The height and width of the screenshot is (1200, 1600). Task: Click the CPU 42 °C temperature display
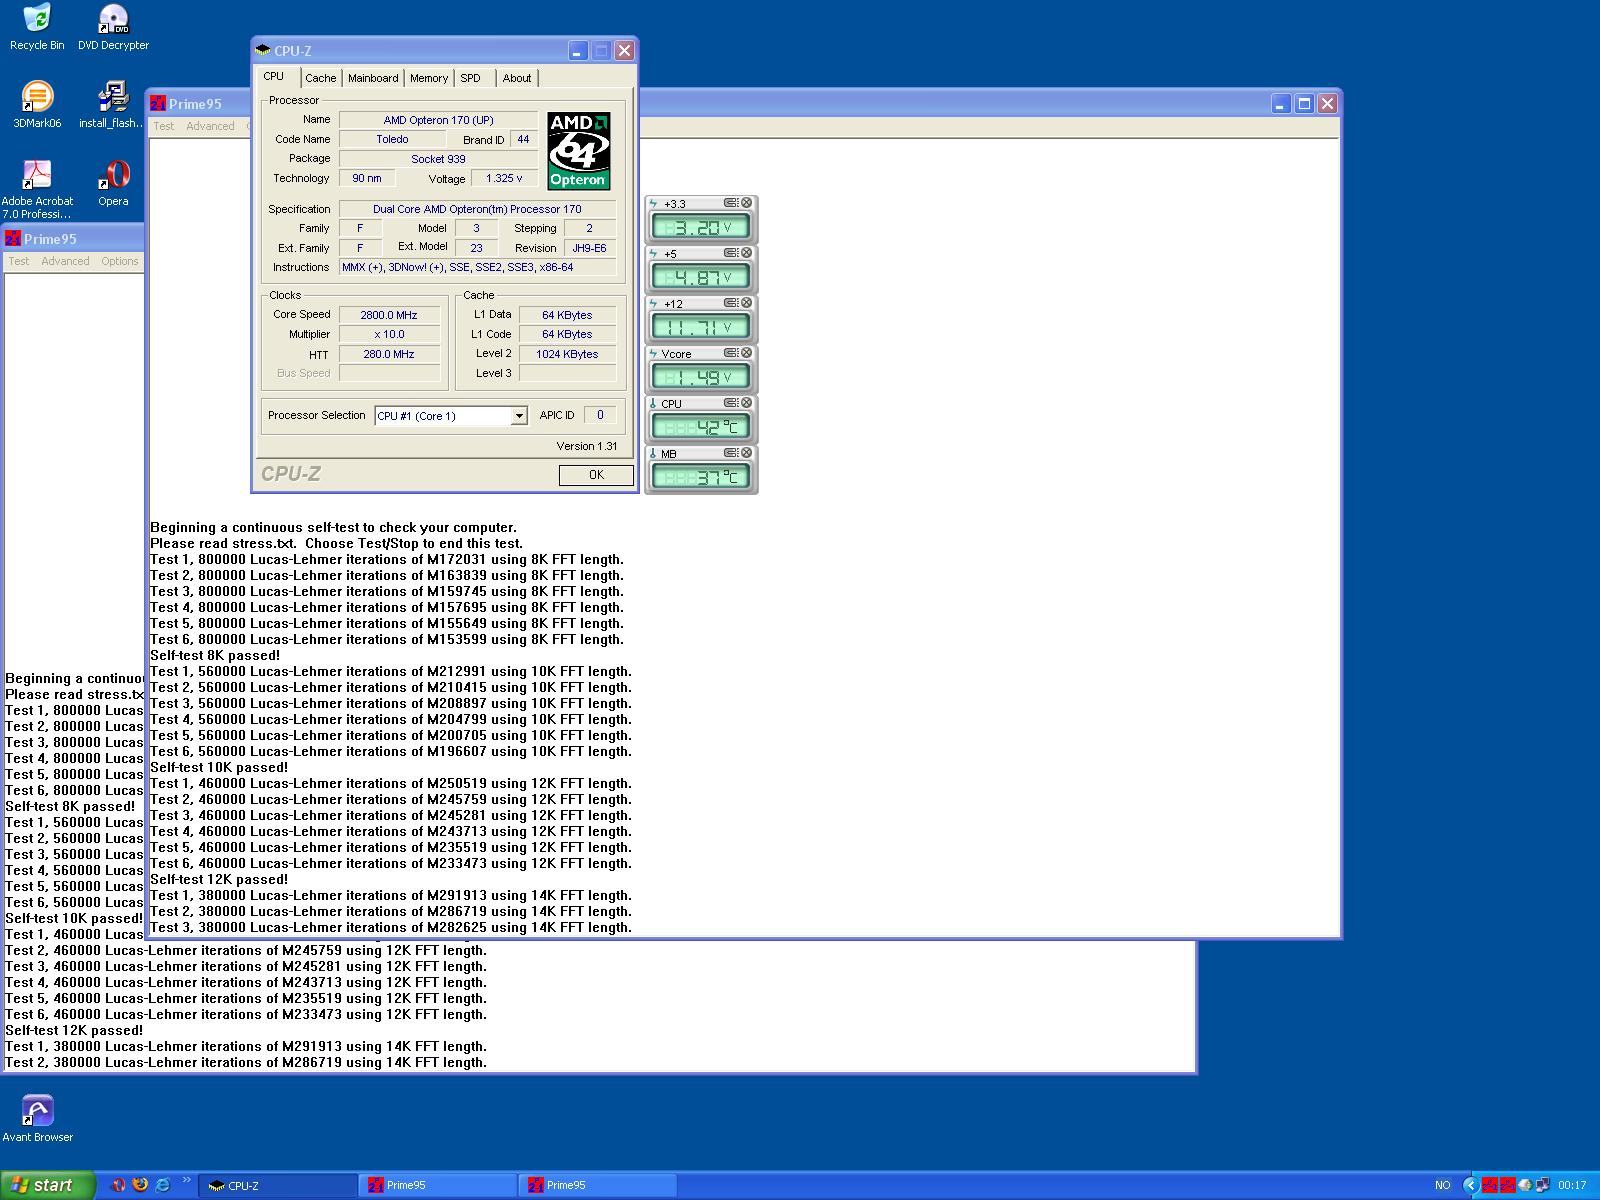point(700,427)
